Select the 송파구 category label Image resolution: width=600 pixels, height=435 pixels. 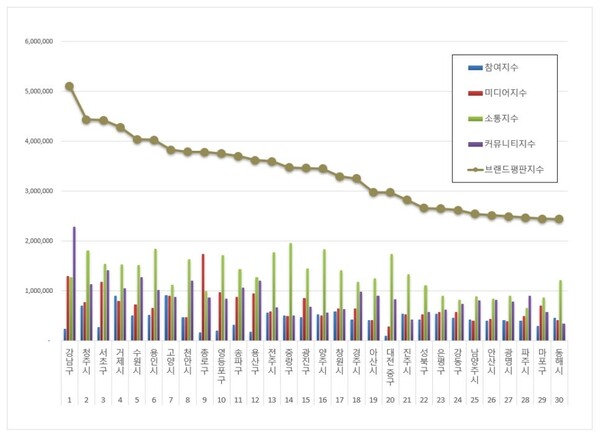238,361
